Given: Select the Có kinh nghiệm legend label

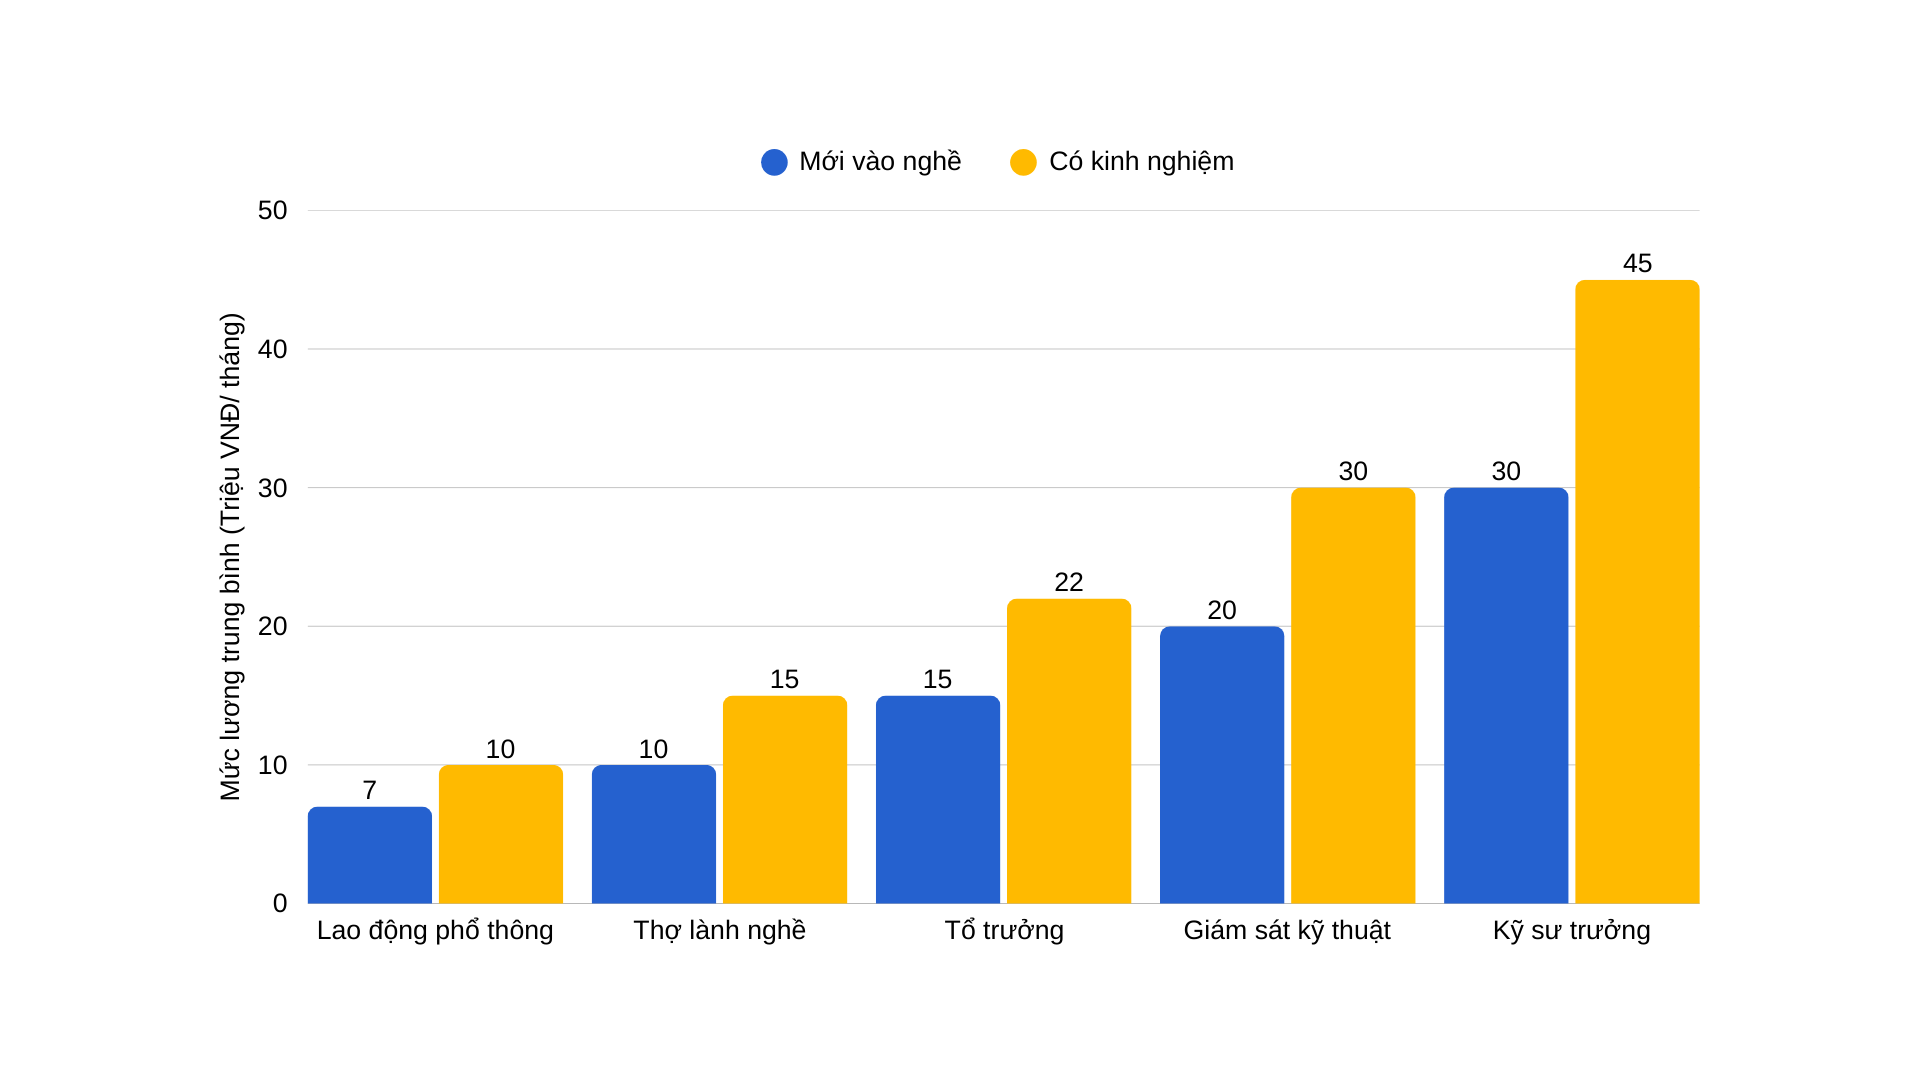Looking at the screenshot, I should coord(1141,162).
